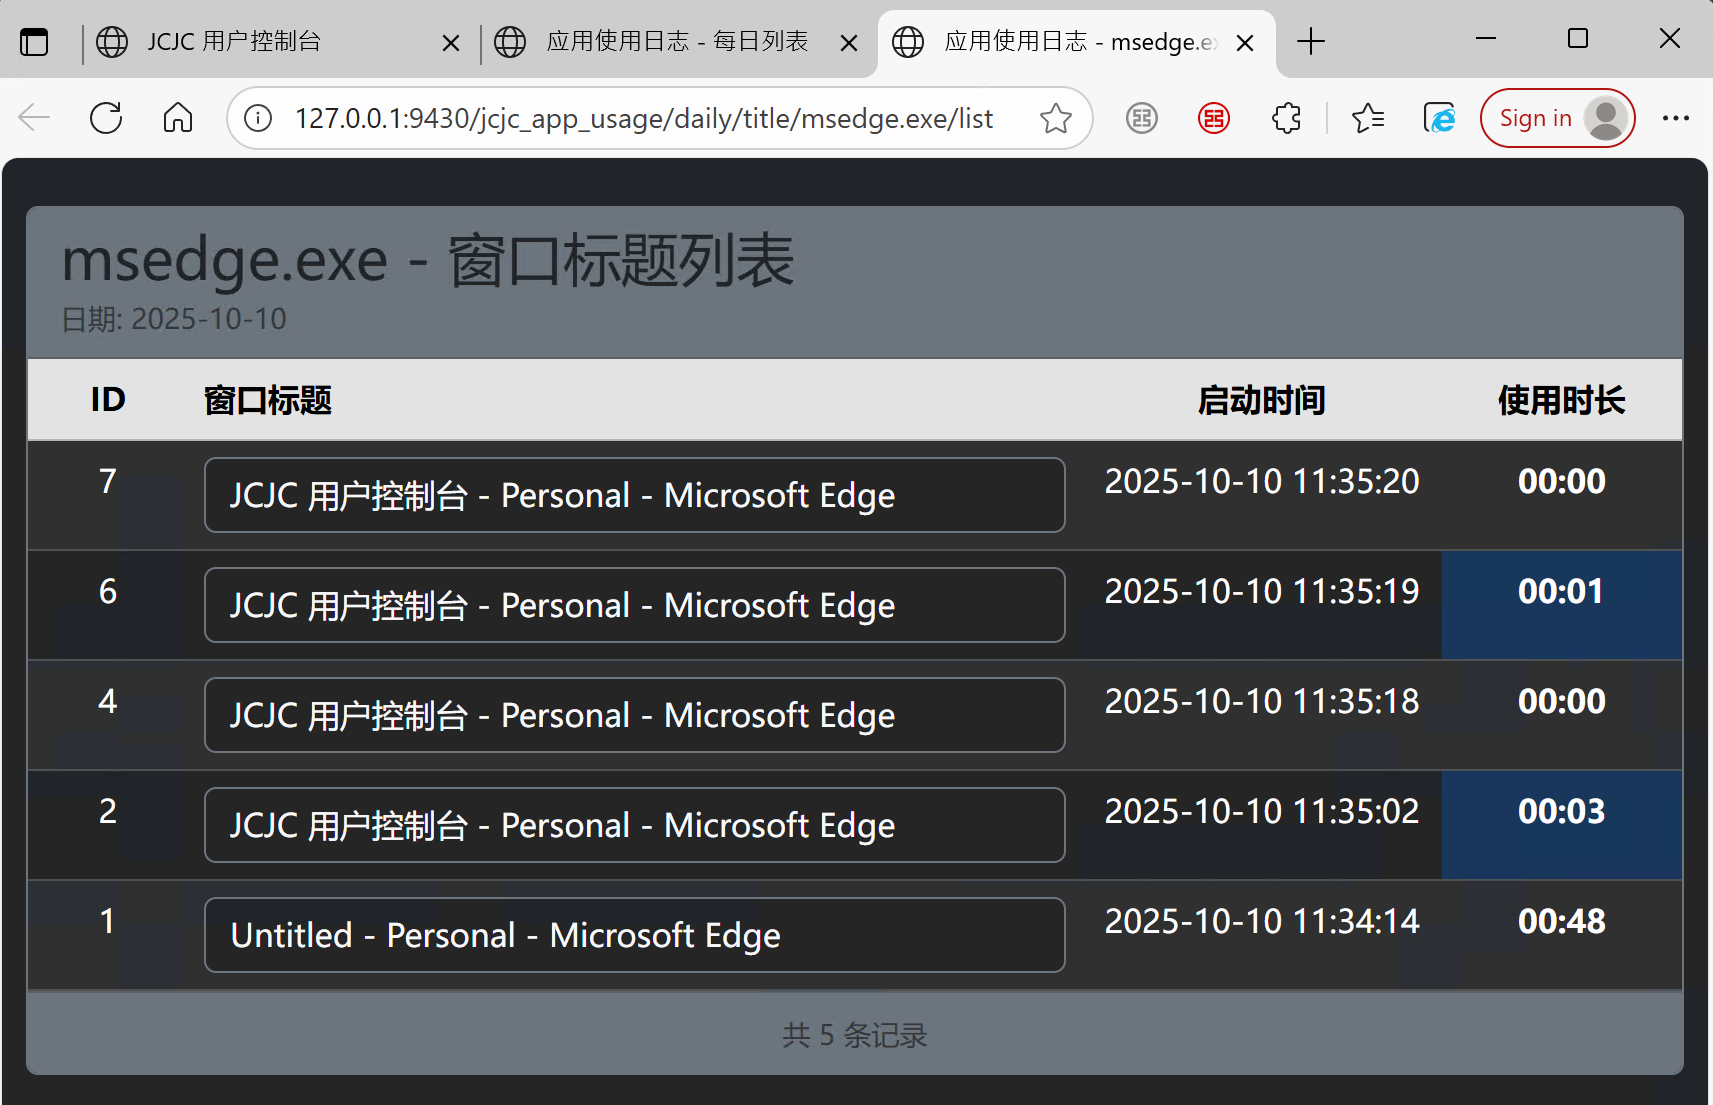Click start time 2025-10-10 11:35:18

pos(1261,701)
